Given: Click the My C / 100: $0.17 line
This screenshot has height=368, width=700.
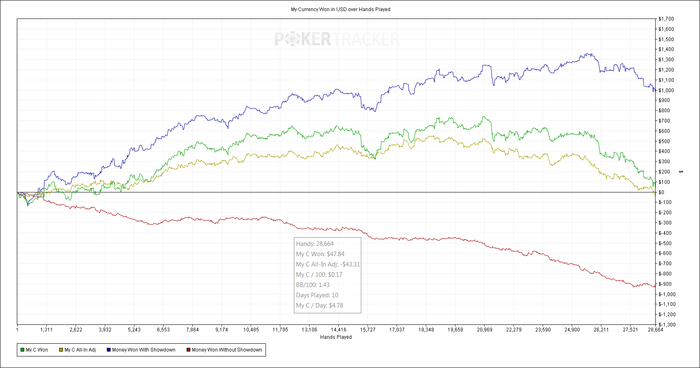Looking at the screenshot, I should (319, 275).
